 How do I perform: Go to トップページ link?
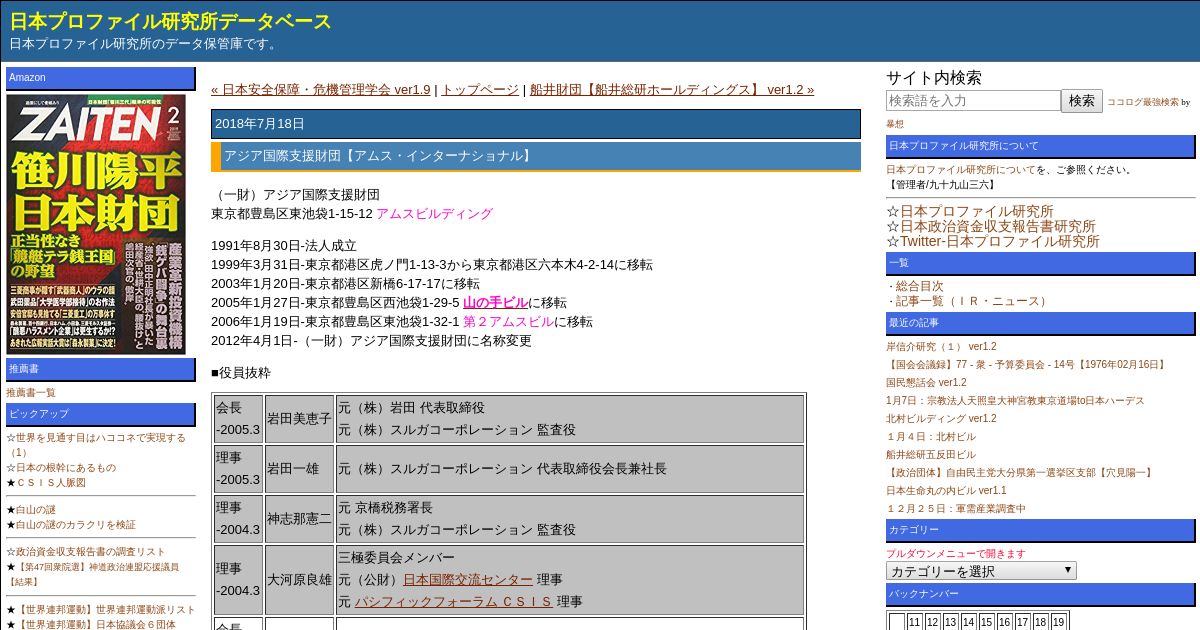480,89
